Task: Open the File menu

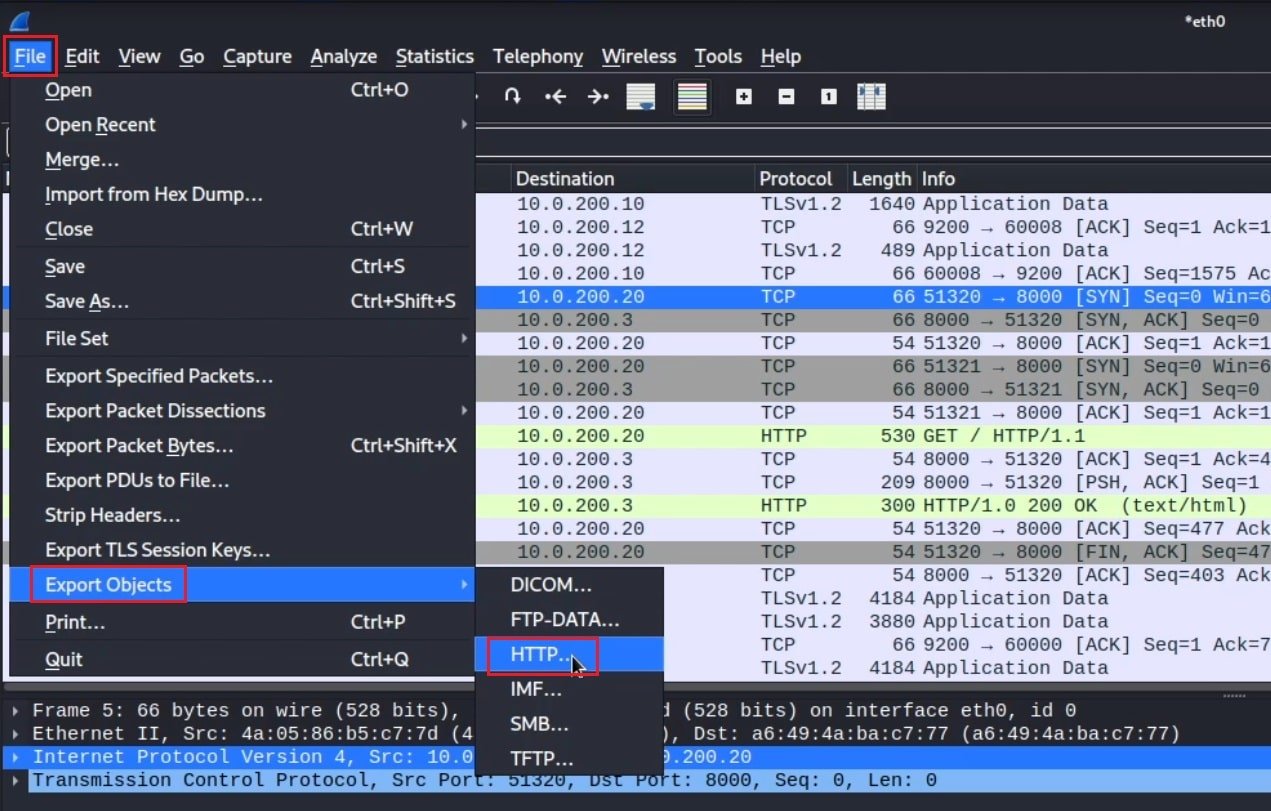Action: [30, 57]
